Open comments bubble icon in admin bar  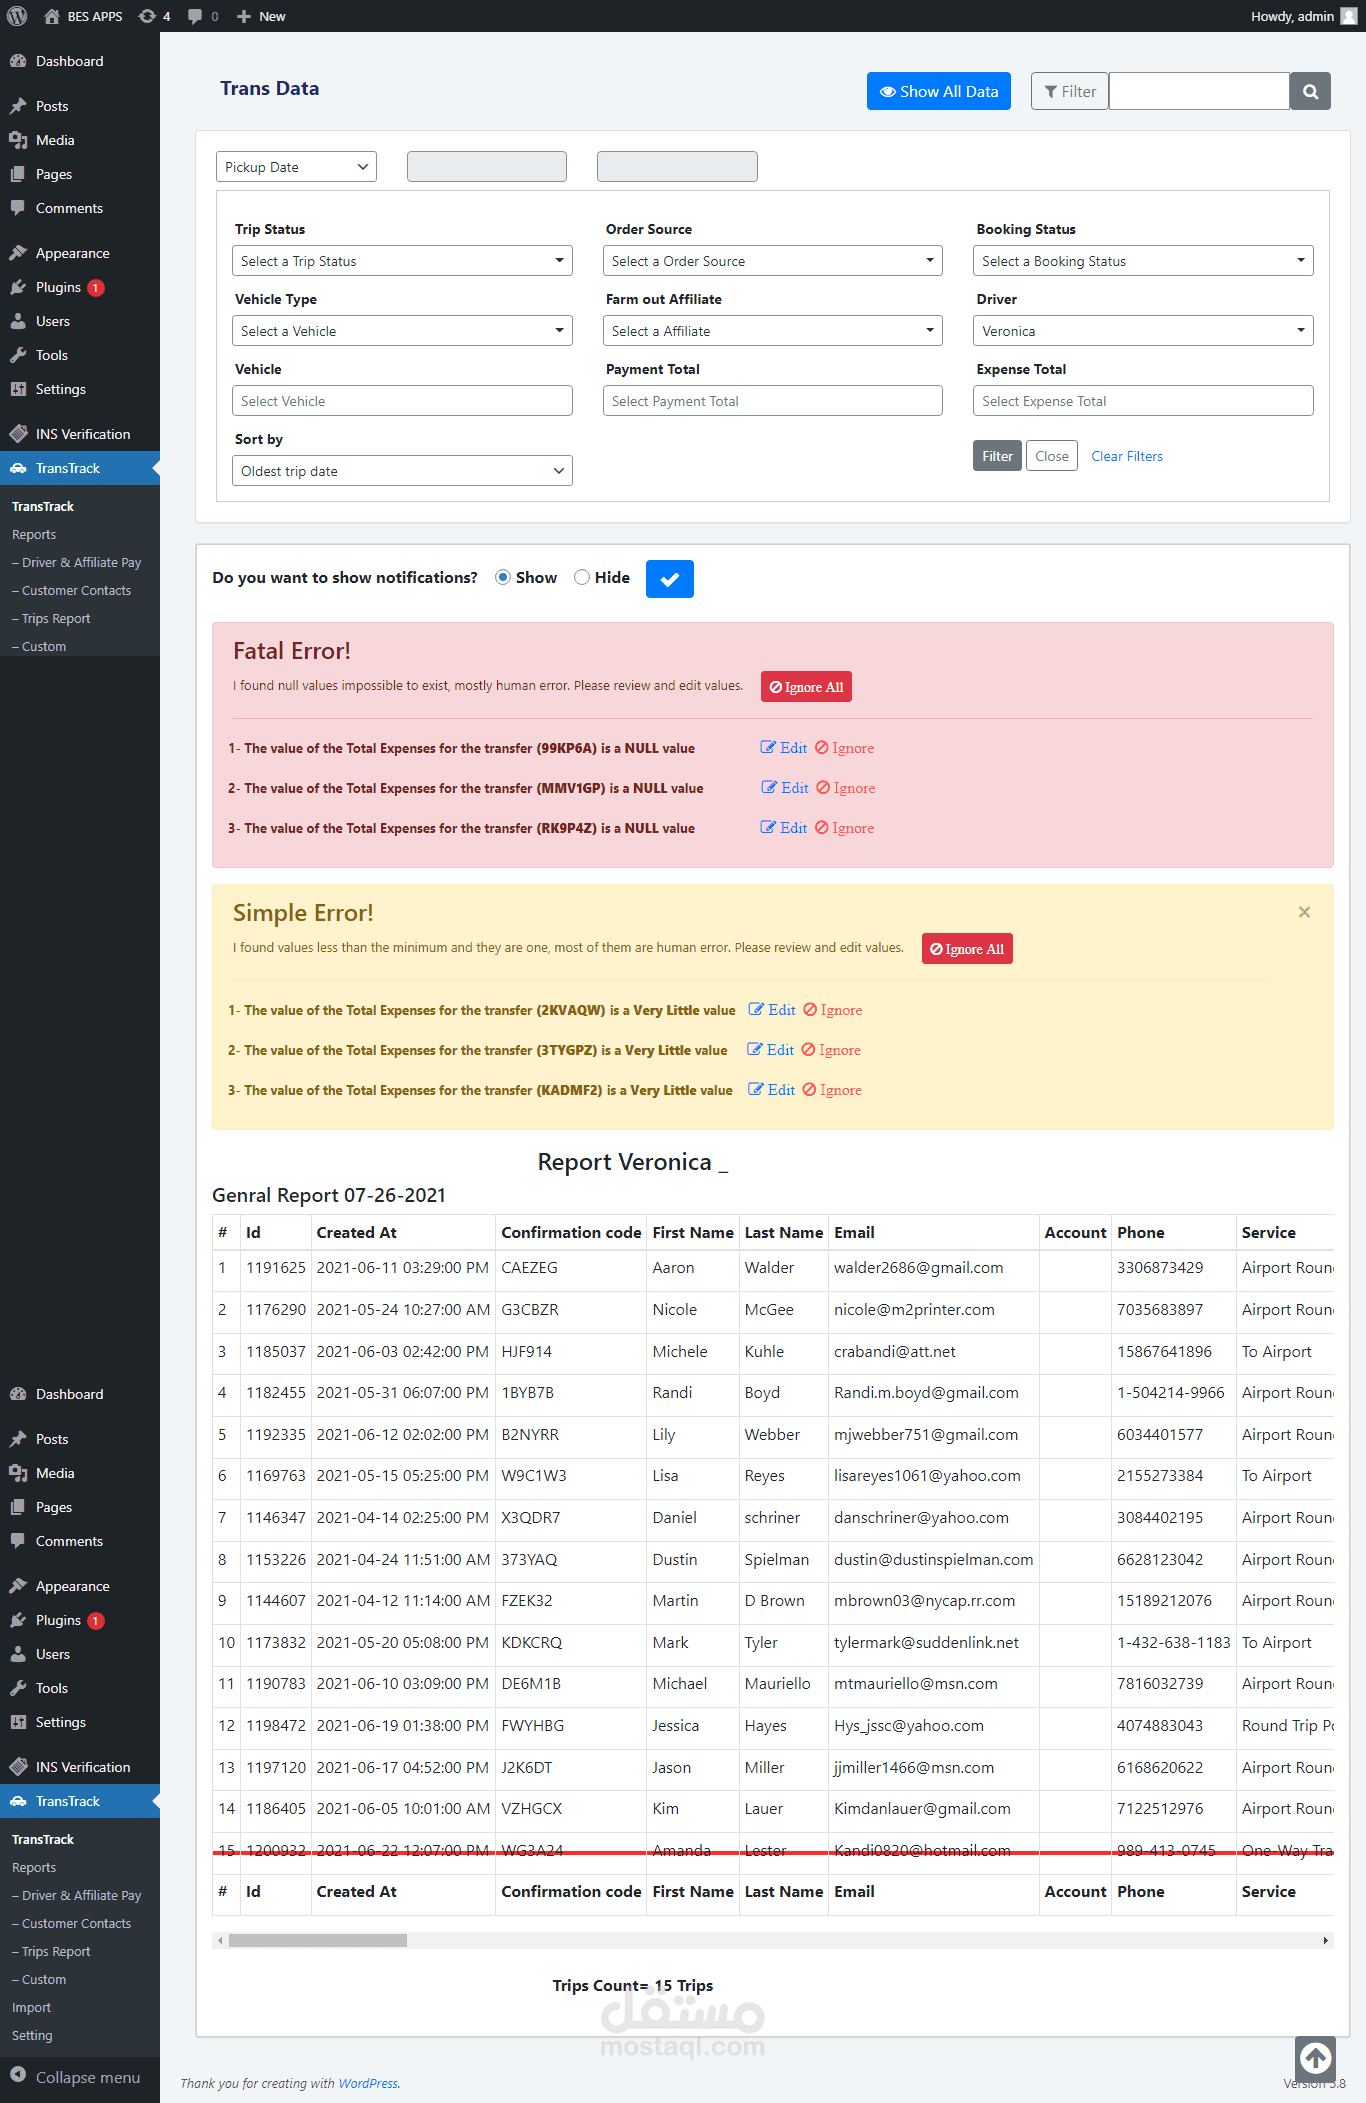click(195, 16)
